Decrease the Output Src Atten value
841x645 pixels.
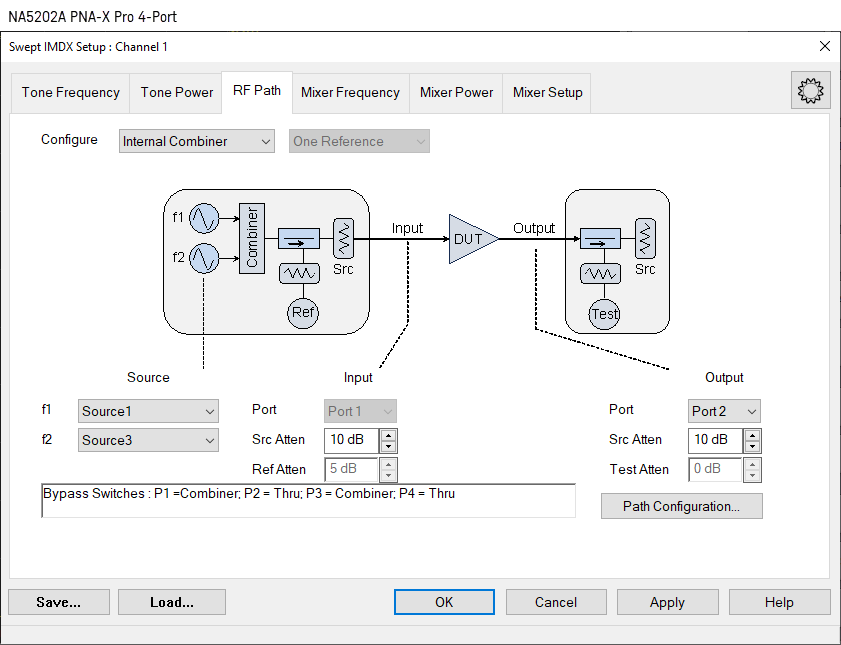[752, 446]
